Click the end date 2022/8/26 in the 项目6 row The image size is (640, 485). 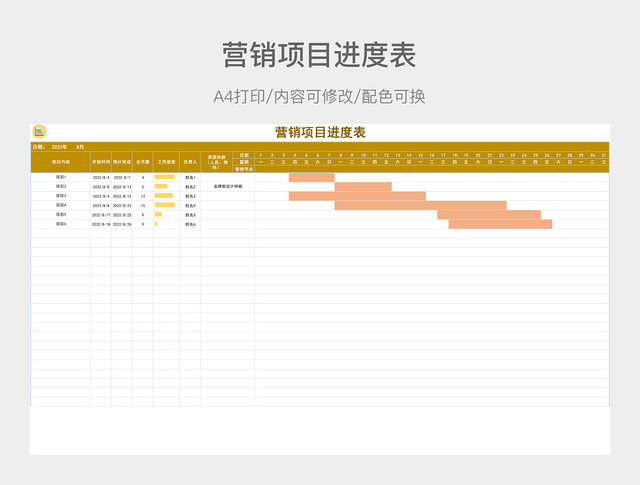pos(122,225)
